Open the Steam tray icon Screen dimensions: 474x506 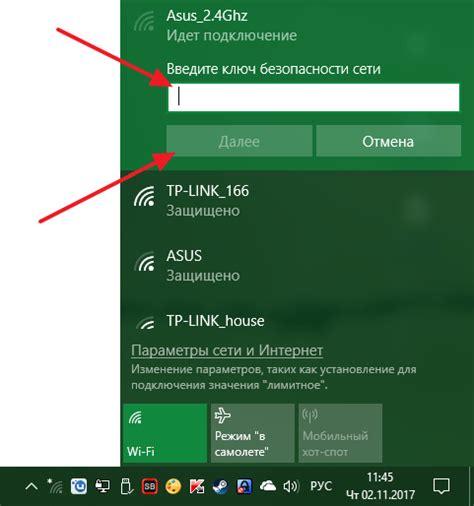[221, 487]
